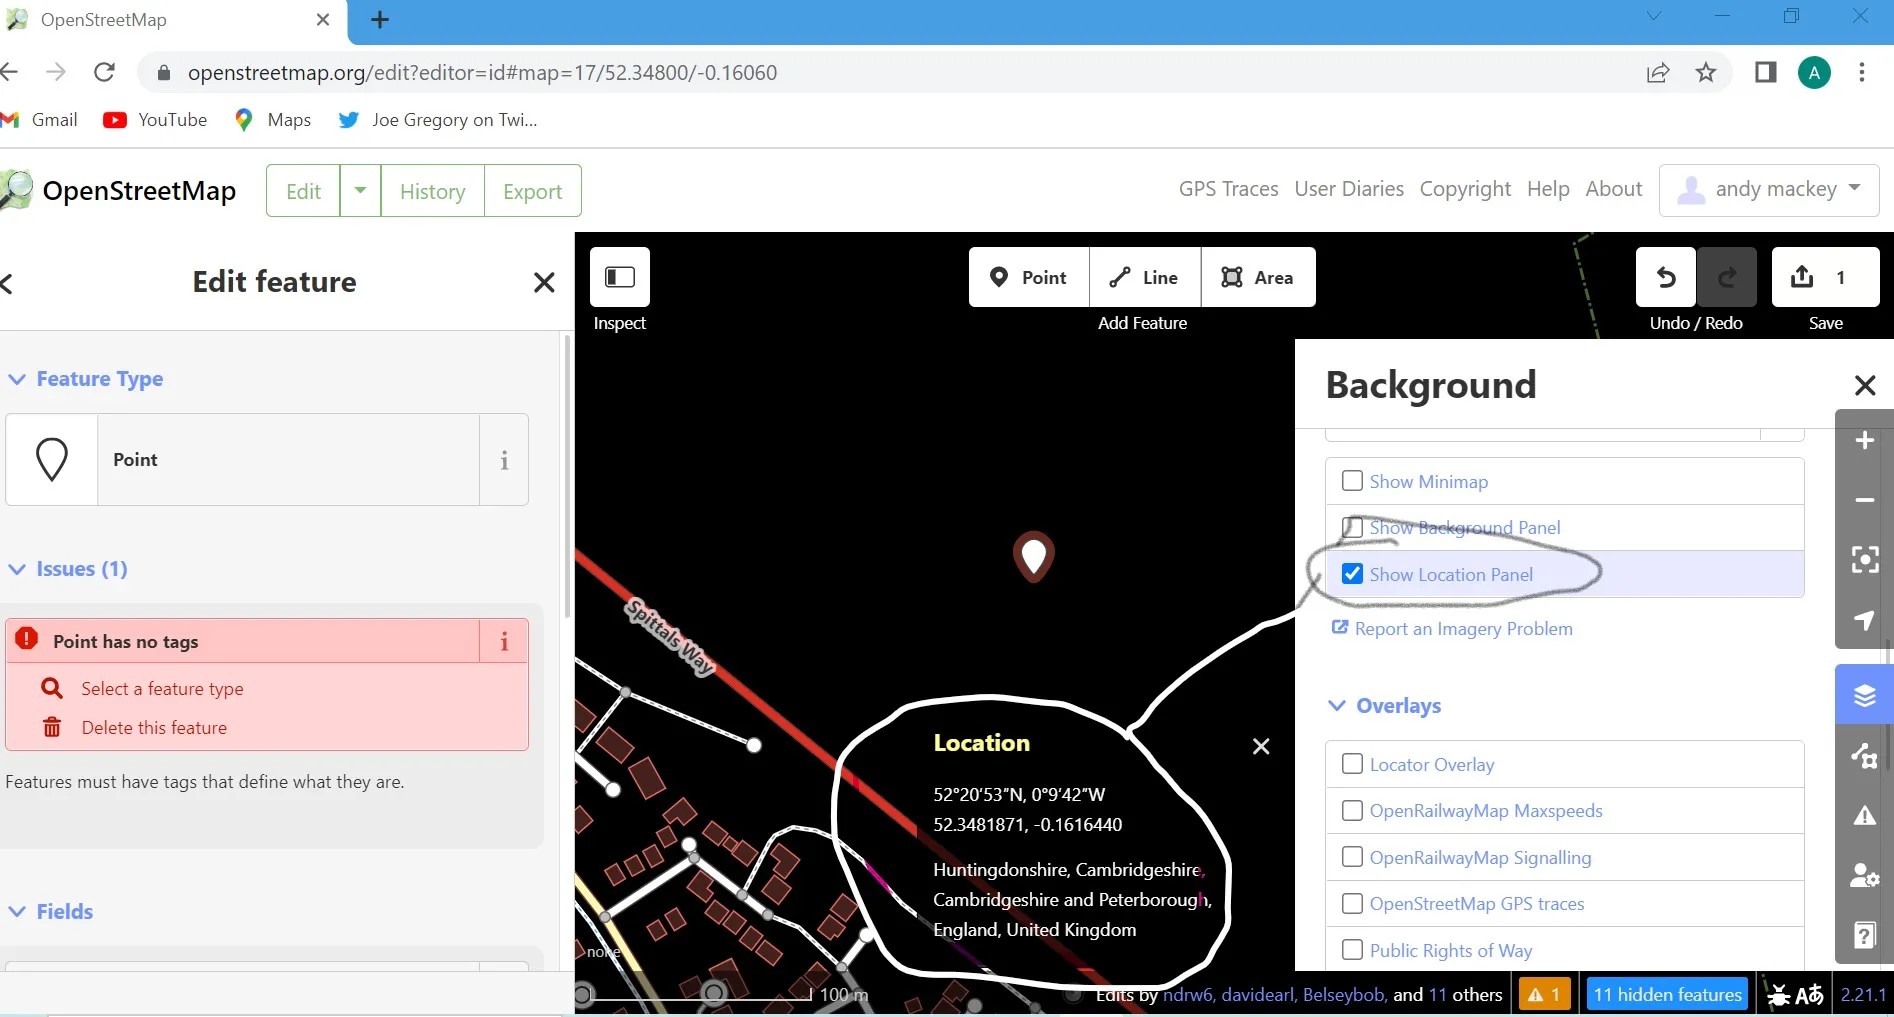Collapse the Issues (1) section
Screen dimensions: 1894x1017
tap(68, 569)
